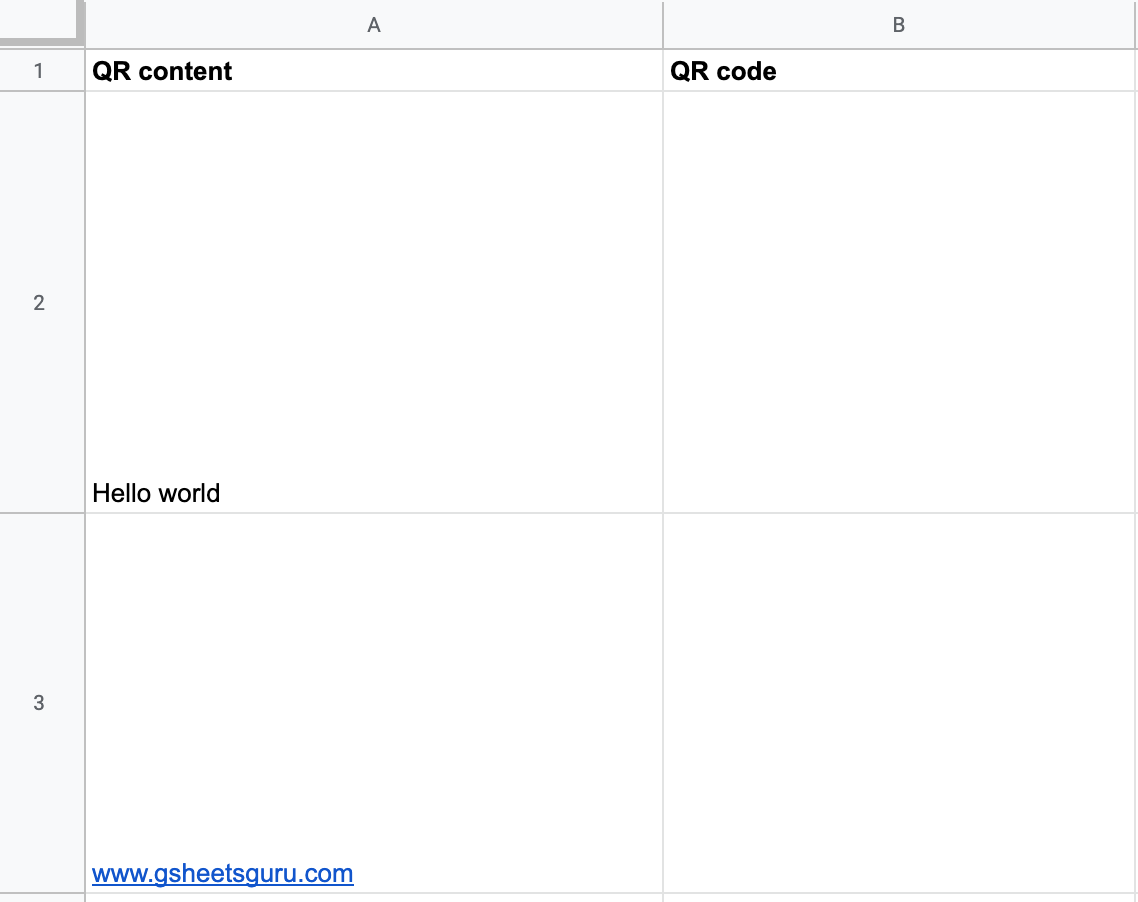Open the www.gsheetsguru.com link
Screen dimensions: 1138x902
click(x=223, y=874)
